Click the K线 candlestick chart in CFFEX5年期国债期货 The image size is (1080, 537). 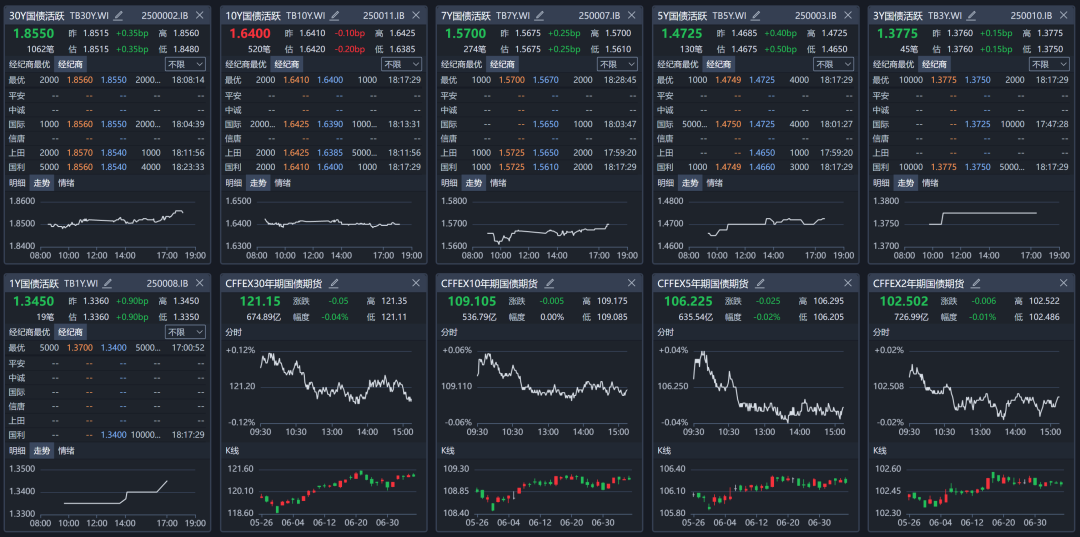pyautogui.click(x=755, y=494)
